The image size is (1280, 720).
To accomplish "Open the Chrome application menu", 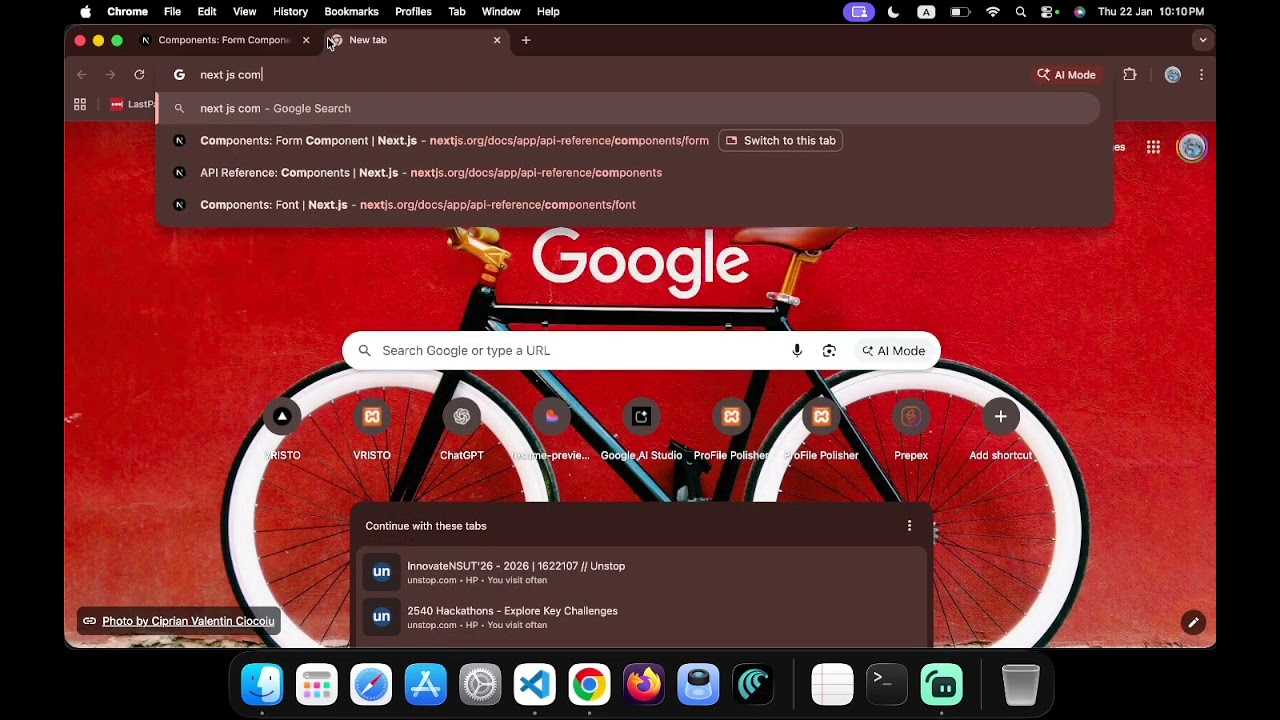I will [x=127, y=12].
